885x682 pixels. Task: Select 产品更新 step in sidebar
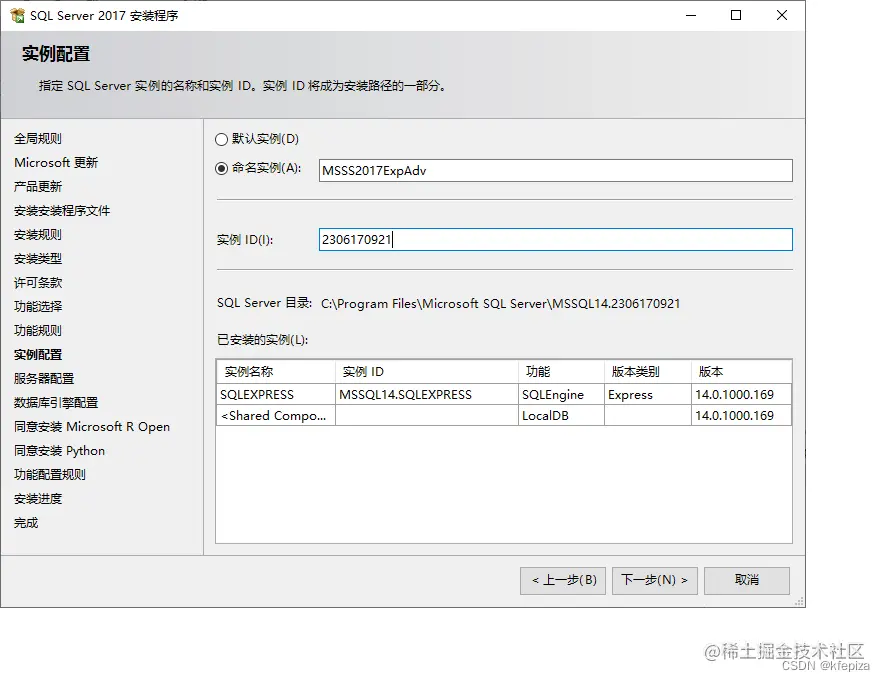tap(38, 186)
